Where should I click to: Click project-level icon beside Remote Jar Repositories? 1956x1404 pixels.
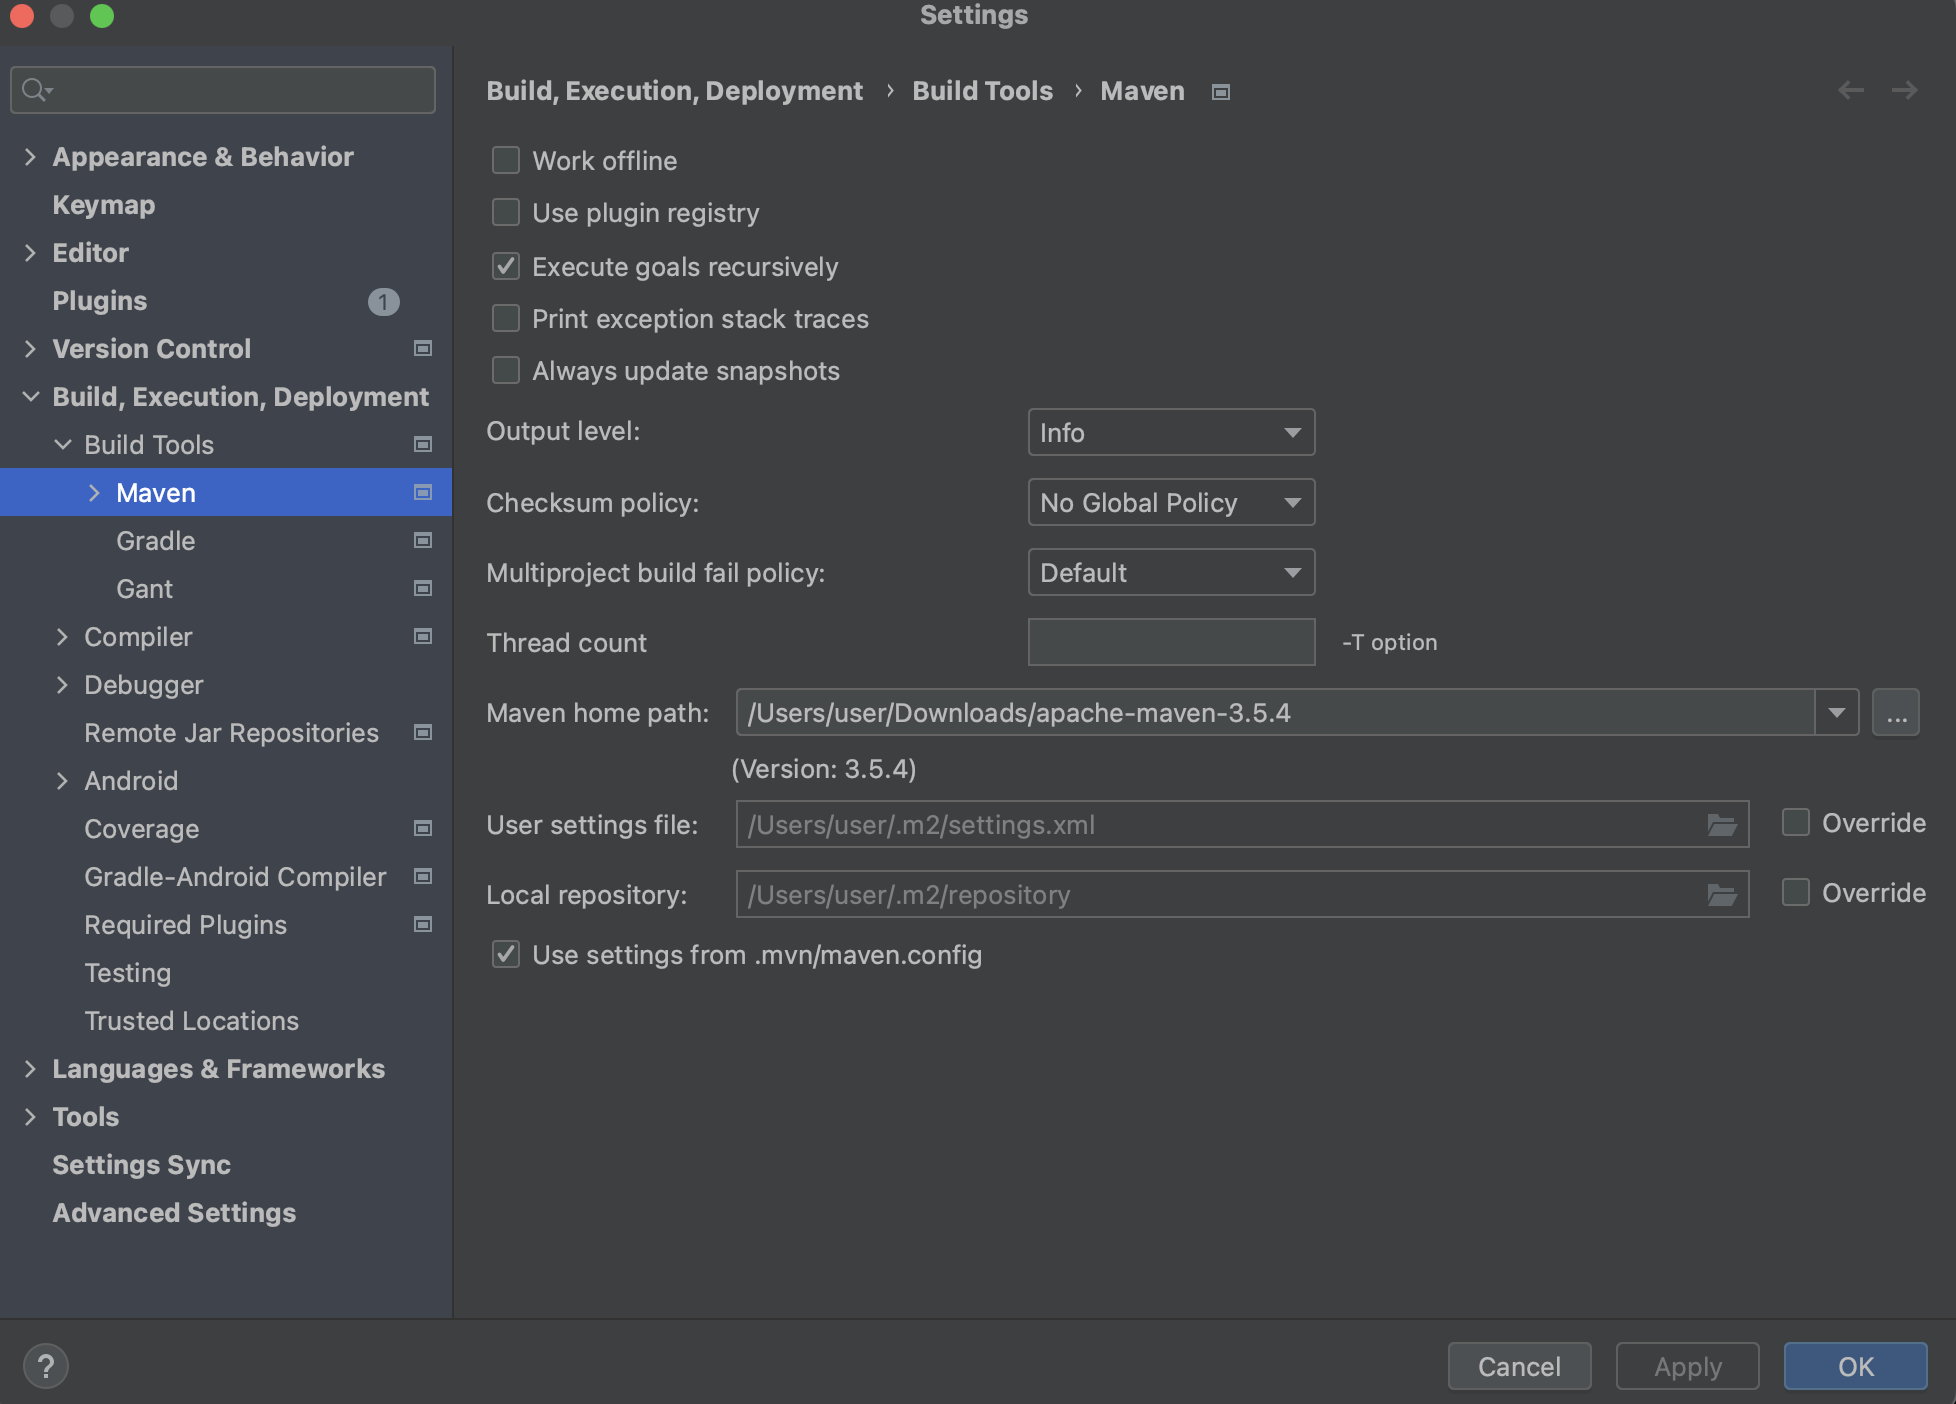(x=423, y=733)
